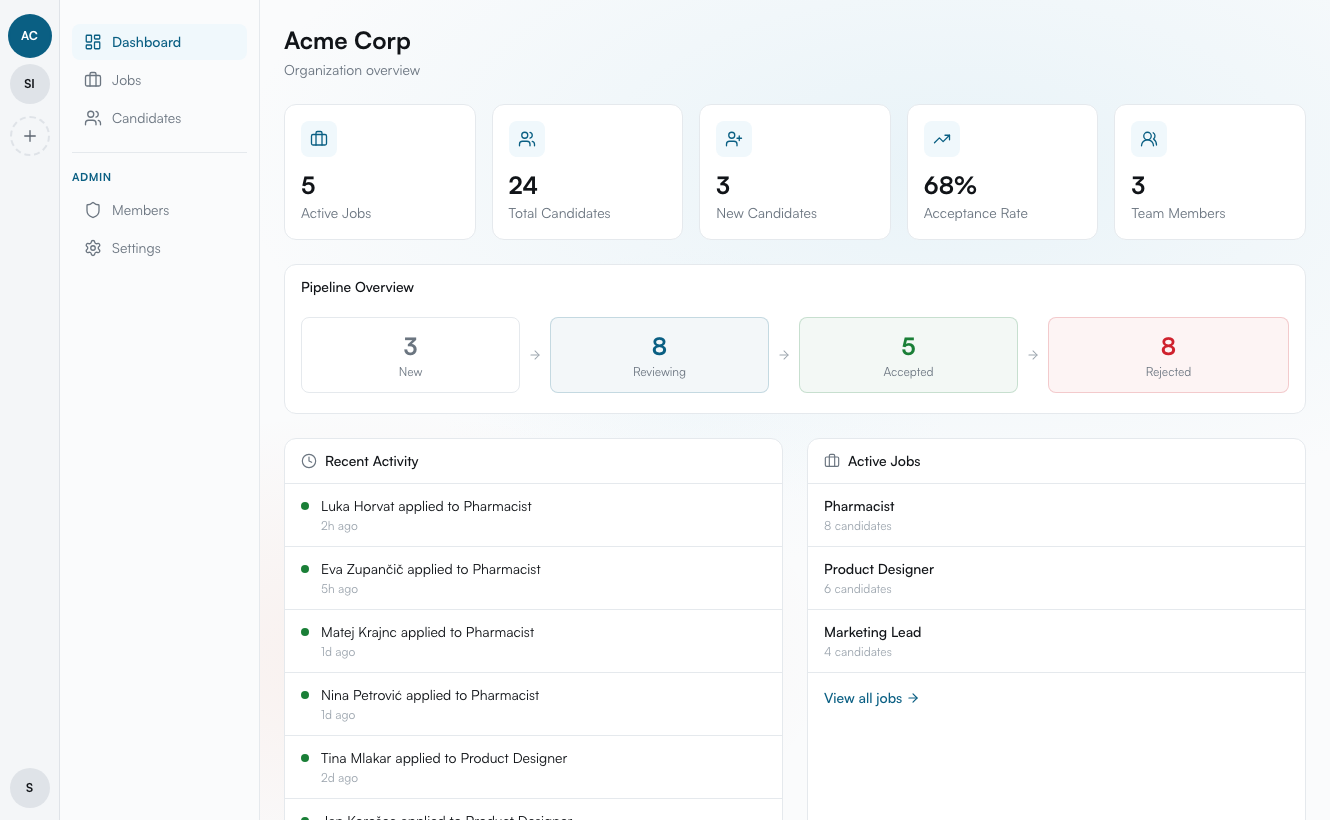Switch to the SI organization avatar
Image resolution: width=1330 pixels, height=820 pixels.
coord(30,84)
